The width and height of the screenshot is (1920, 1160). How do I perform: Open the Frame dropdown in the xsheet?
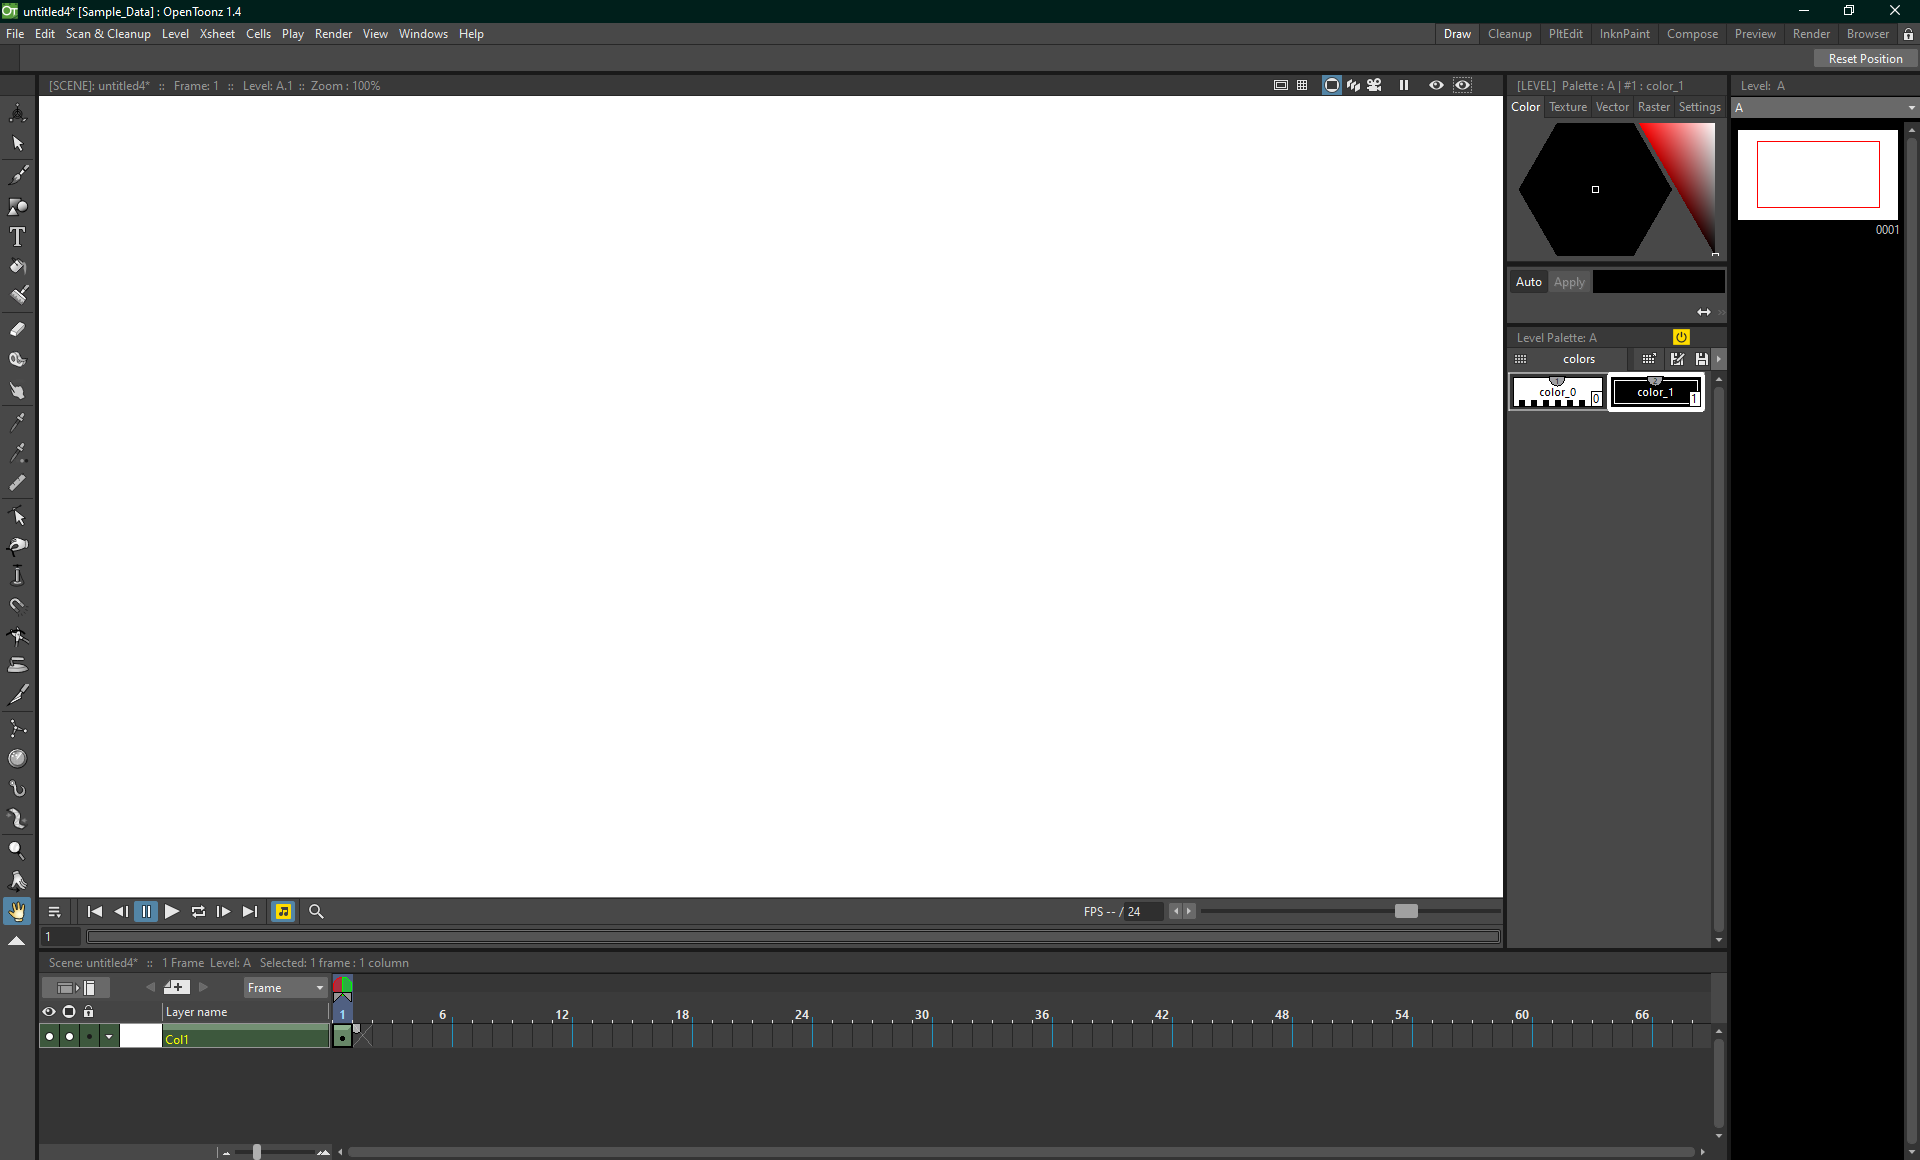[x=285, y=987]
